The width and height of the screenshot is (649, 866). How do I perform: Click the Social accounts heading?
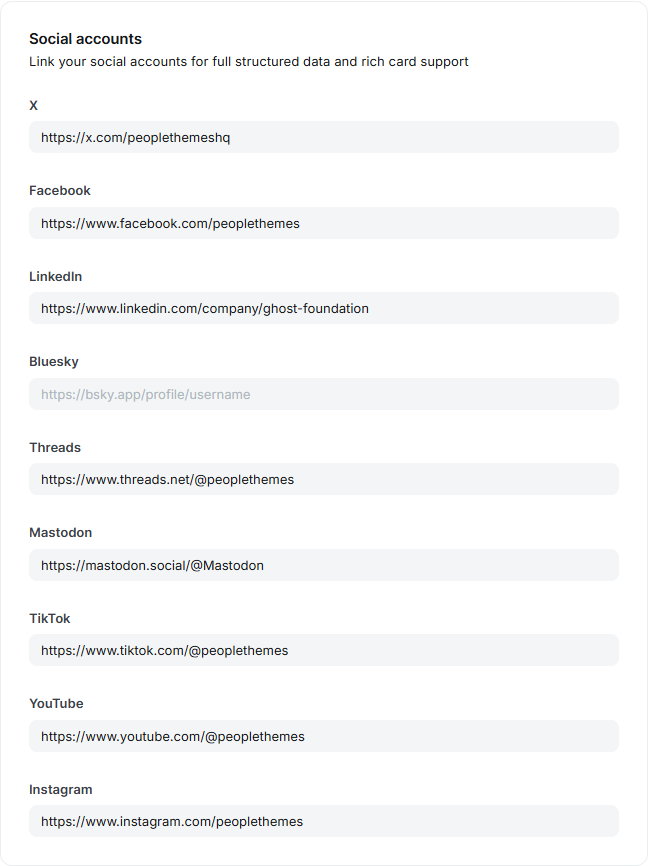coord(86,39)
